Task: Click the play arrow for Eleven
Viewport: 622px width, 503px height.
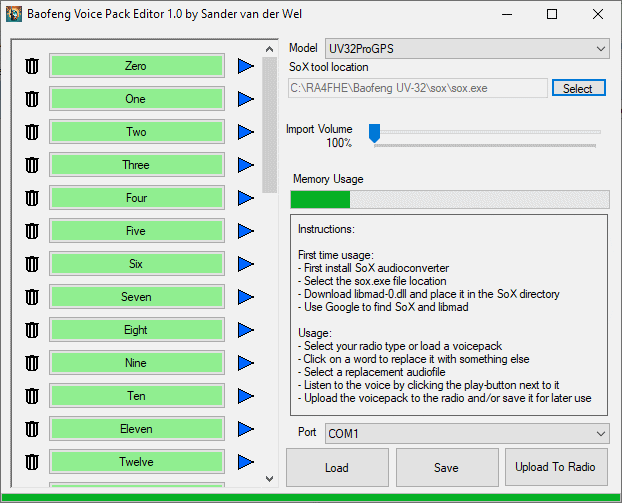Action: pos(246,428)
